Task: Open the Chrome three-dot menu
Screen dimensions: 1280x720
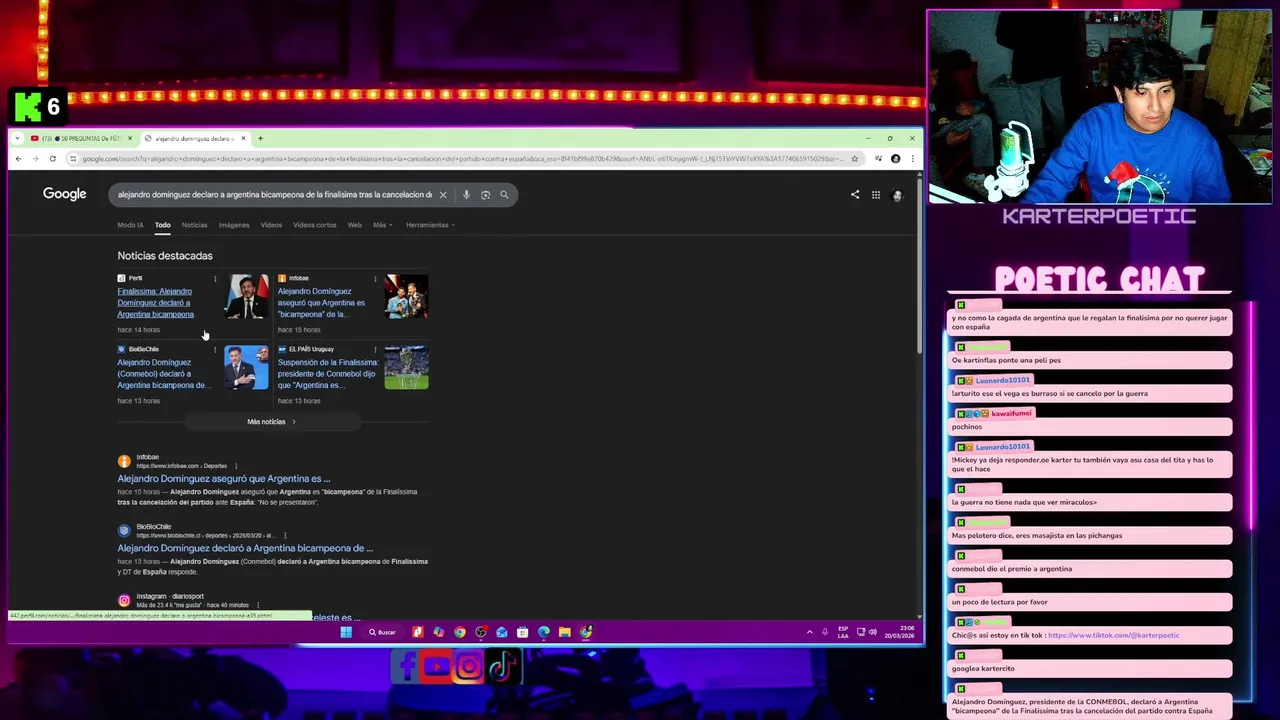Action: (911, 158)
